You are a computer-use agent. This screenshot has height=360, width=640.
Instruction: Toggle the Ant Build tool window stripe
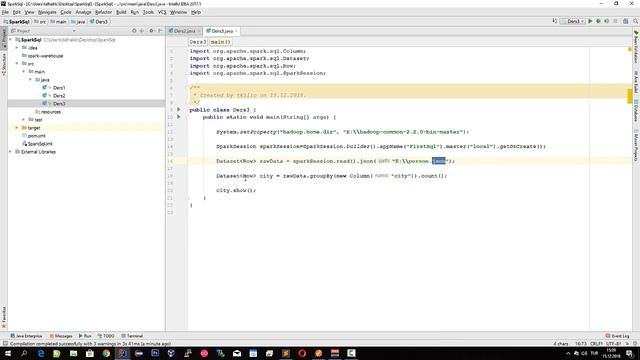636,82
